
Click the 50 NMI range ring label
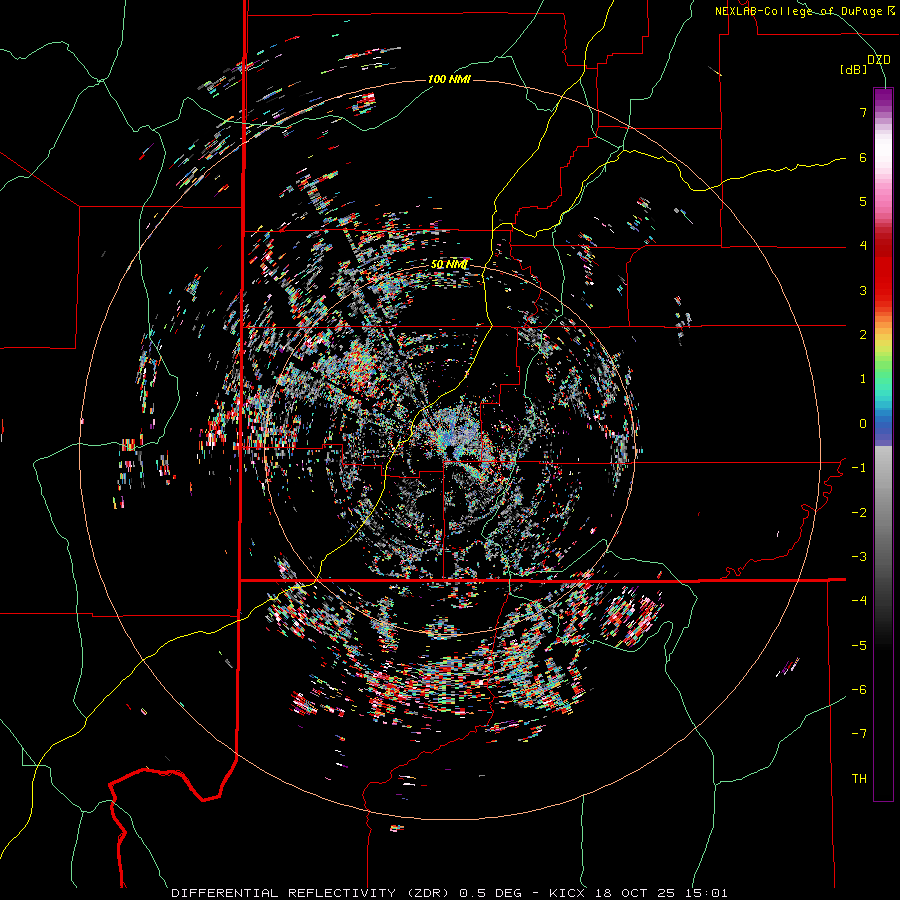coord(449,264)
